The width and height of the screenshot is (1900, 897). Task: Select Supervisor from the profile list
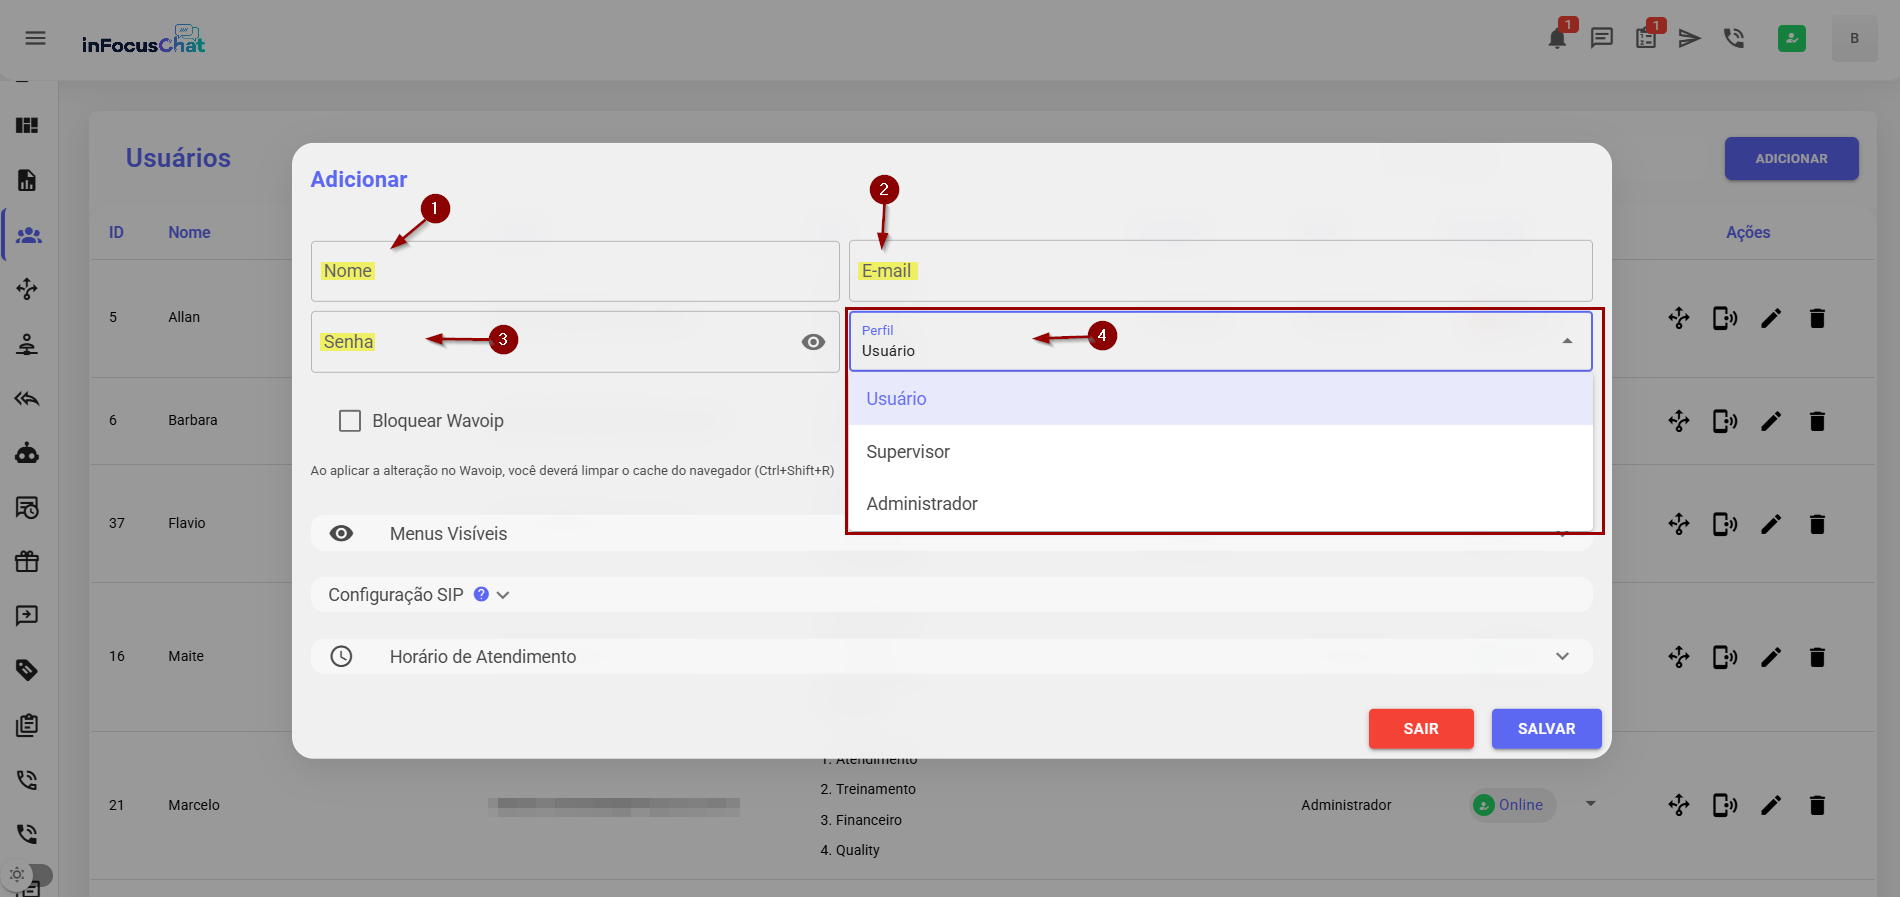[x=908, y=452]
